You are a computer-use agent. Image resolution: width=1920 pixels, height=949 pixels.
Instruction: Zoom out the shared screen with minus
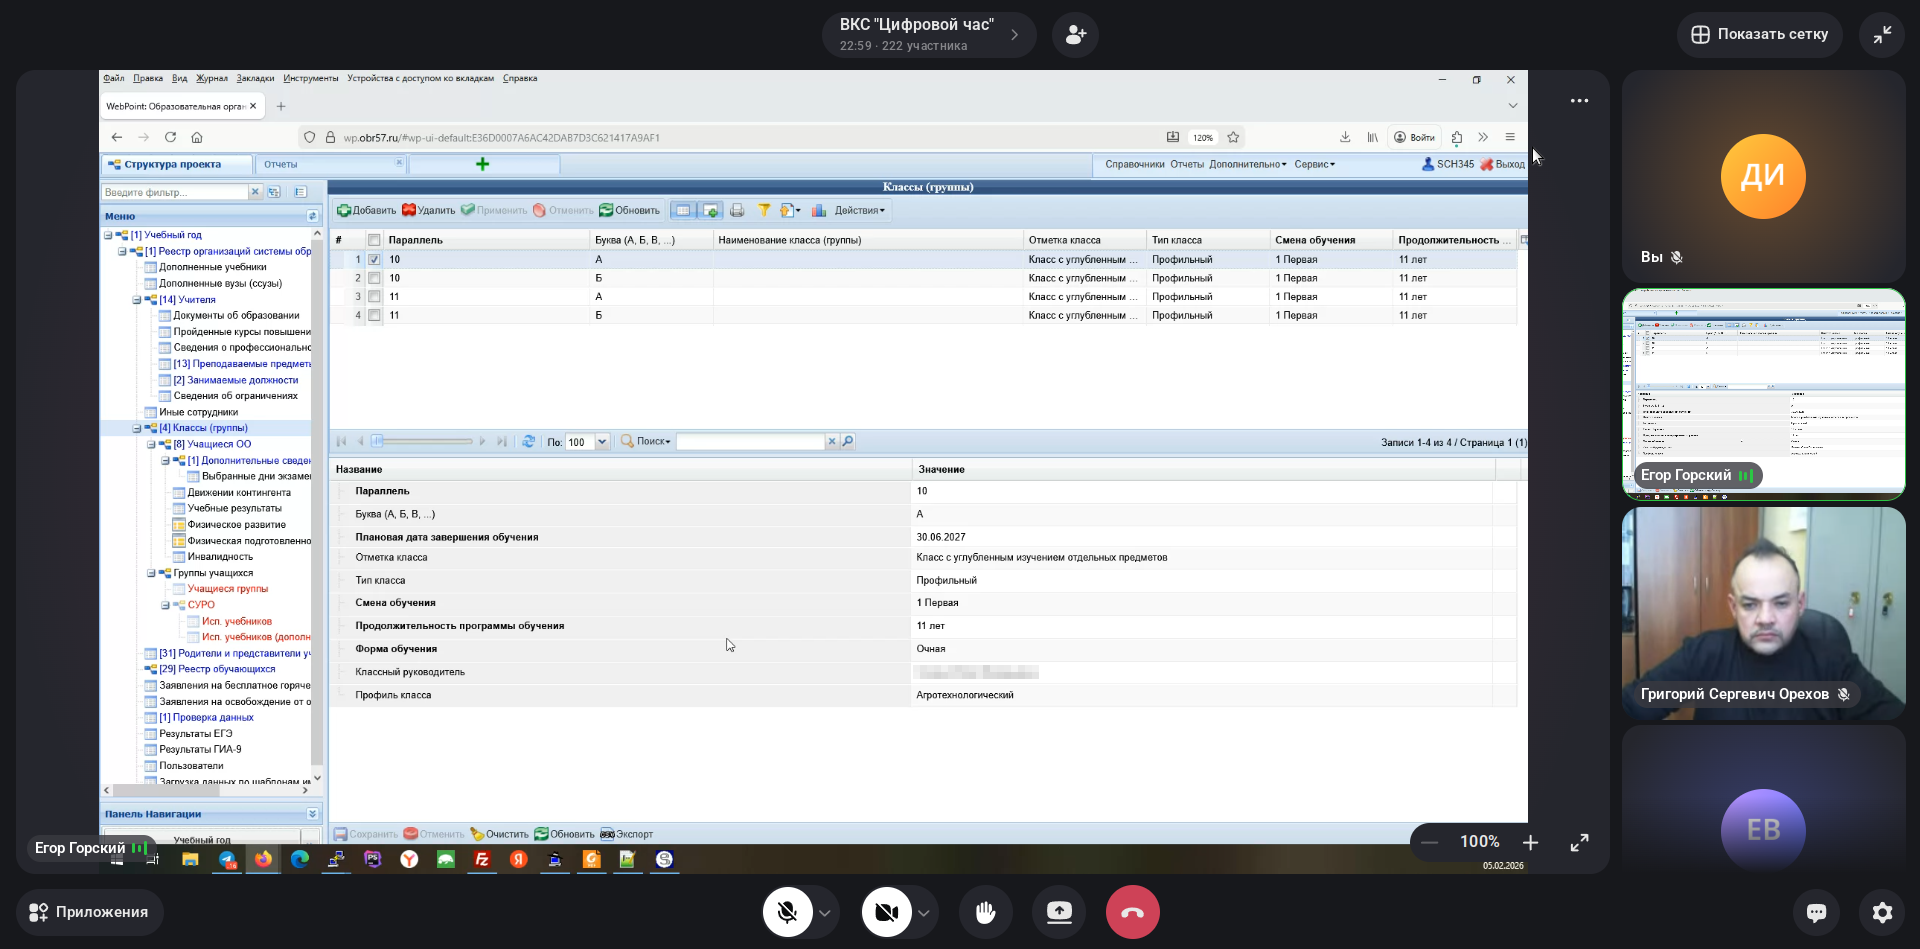pyautogui.click(x=1430, y=843)
